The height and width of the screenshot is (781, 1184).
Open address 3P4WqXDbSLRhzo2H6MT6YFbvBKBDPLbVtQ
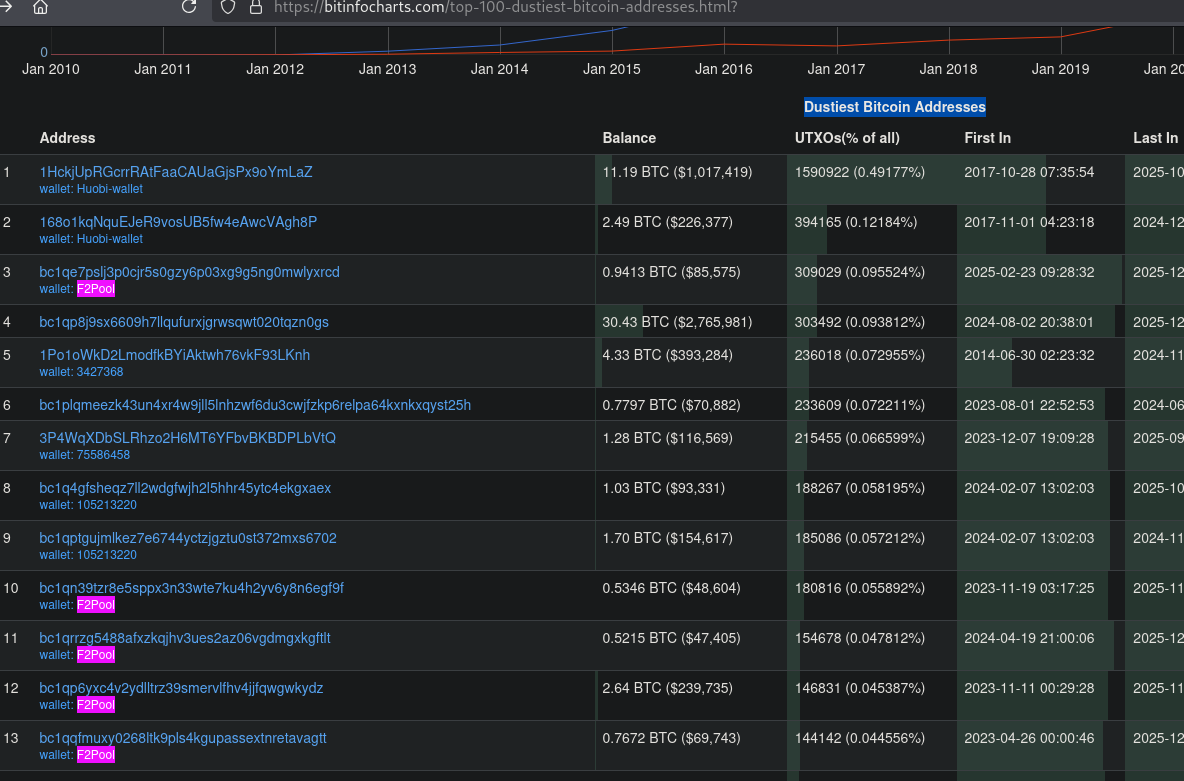187,438
